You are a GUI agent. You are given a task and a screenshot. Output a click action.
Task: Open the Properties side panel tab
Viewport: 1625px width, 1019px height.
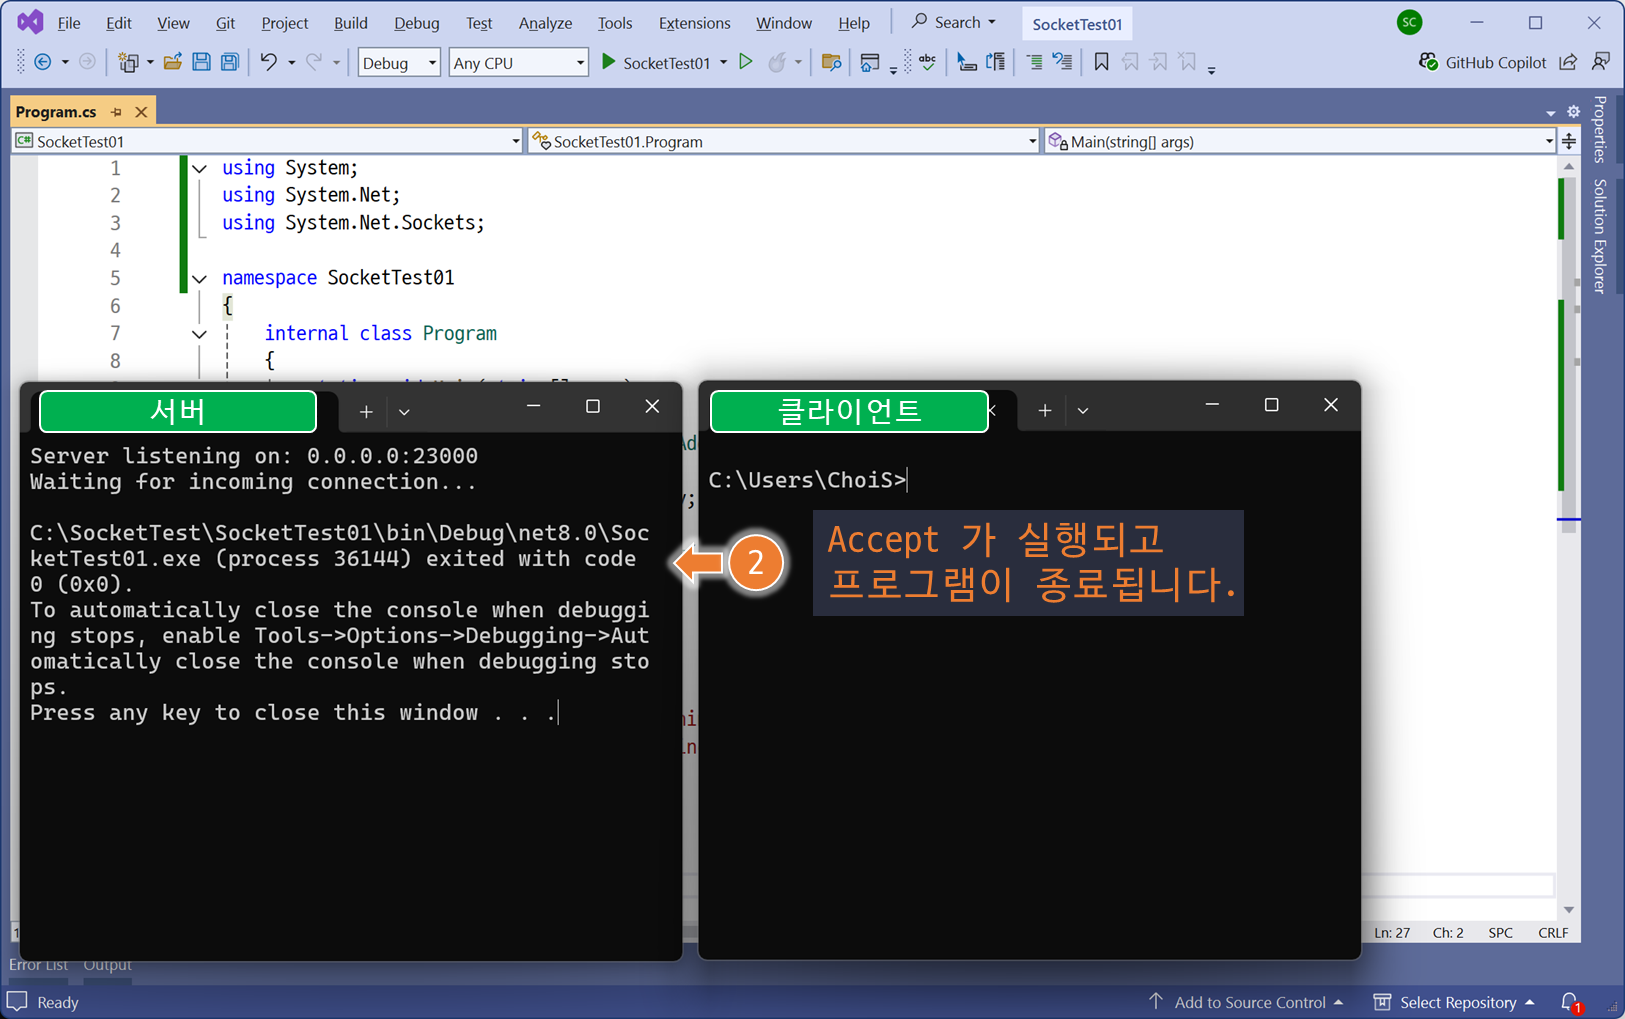click(1600, 129)
